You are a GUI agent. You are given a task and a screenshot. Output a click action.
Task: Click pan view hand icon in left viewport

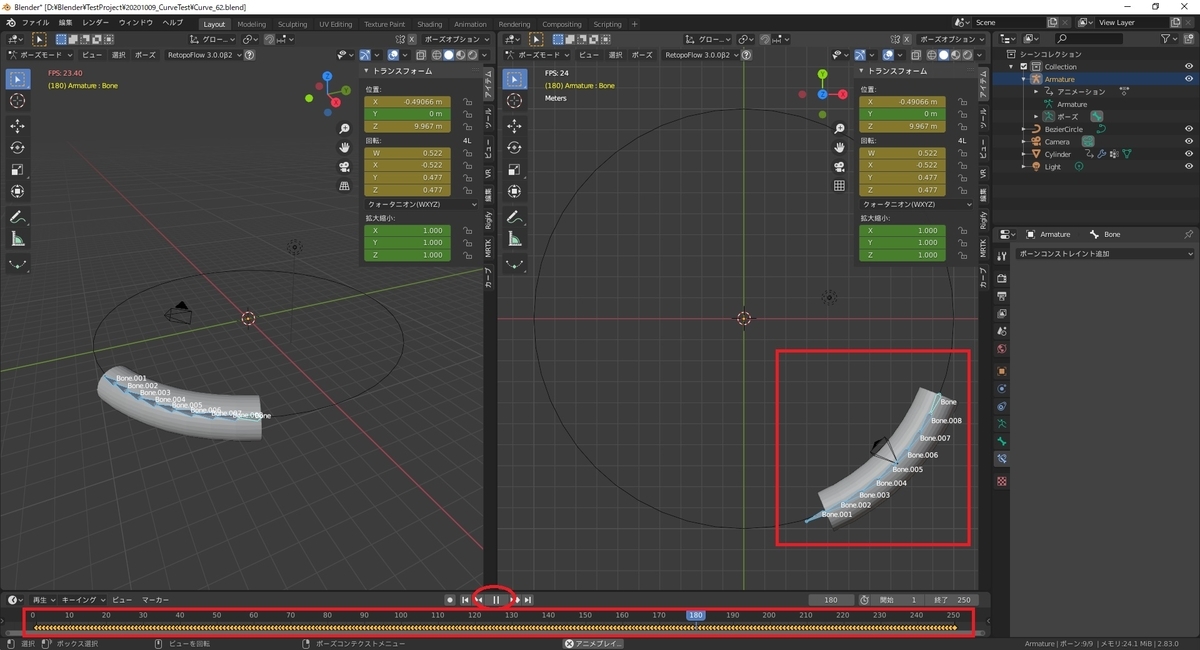(345, 148)
